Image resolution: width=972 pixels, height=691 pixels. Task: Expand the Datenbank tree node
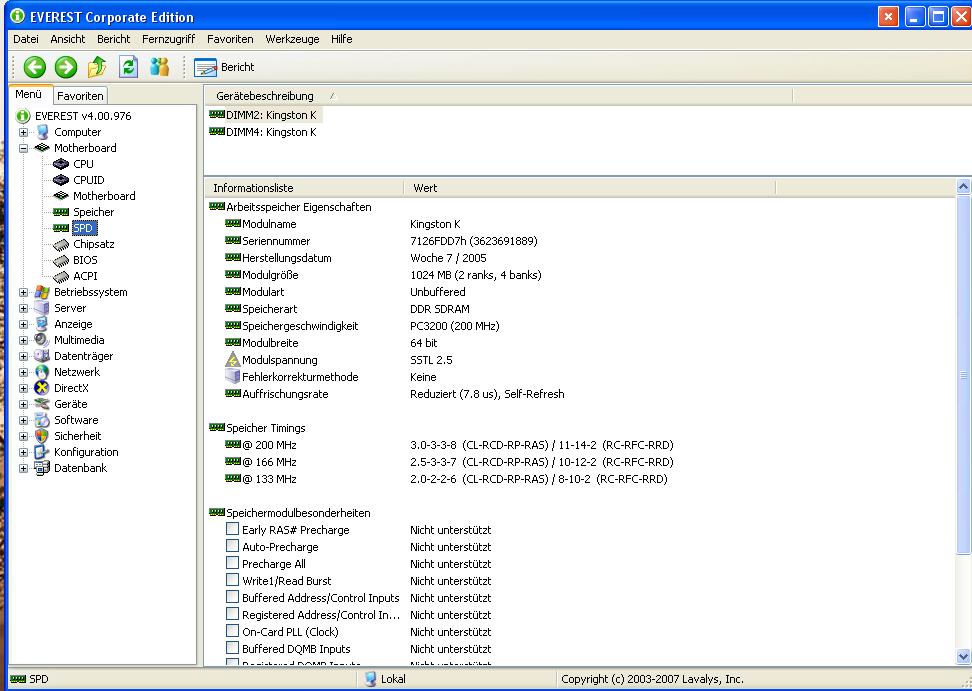pyautogui.click(x=23, y=469)
